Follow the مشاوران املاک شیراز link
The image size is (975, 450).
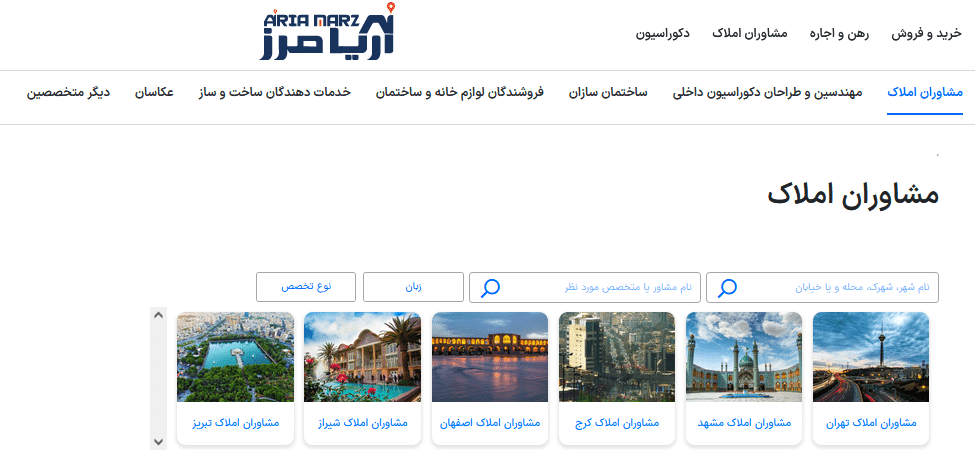[363, 423]
